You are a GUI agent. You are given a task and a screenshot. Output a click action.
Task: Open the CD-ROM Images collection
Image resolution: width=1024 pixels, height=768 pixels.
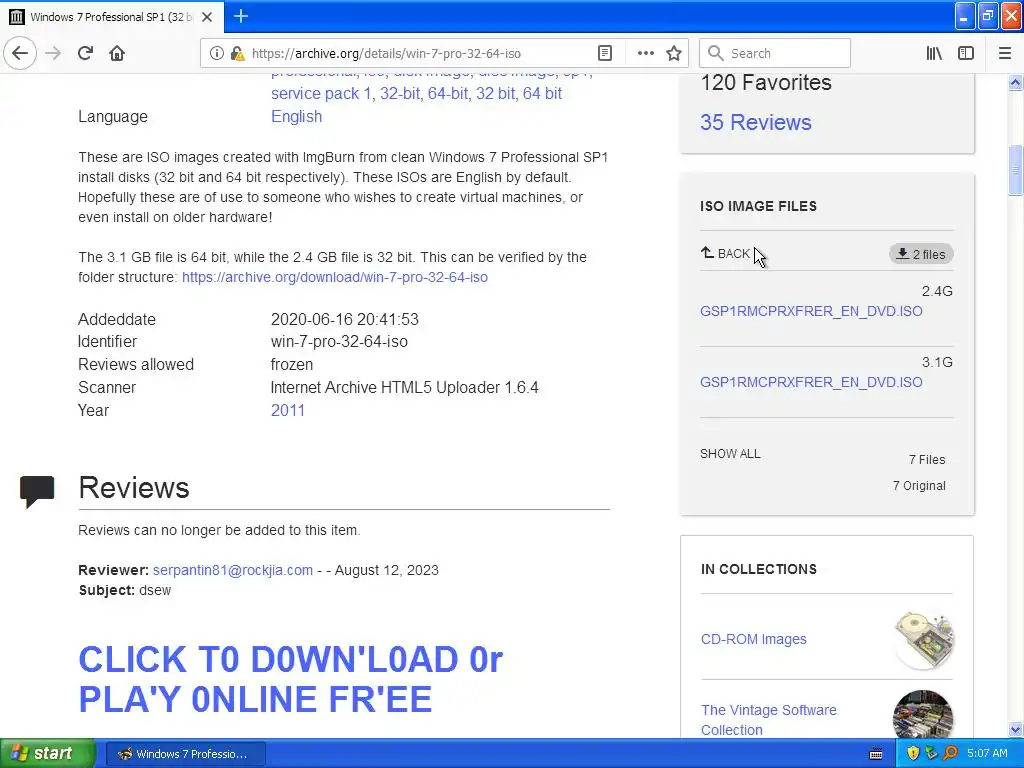coord(754,639)
